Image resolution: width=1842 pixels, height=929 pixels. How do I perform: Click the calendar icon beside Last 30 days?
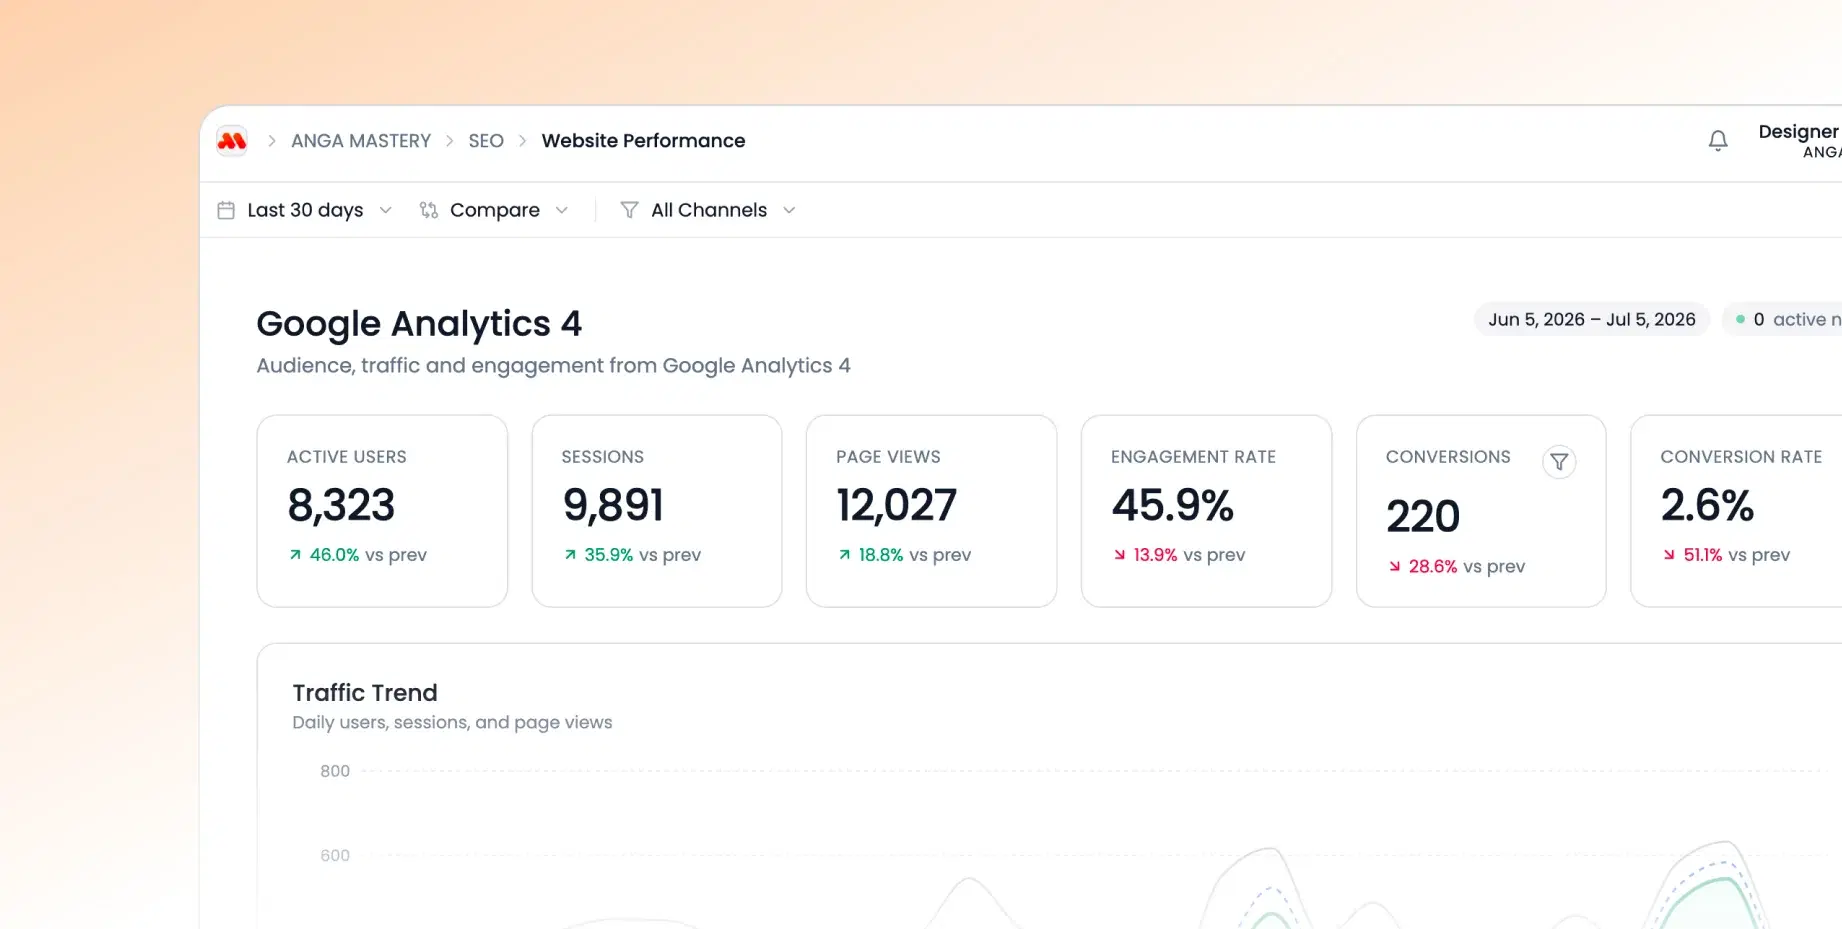[226, 210]
